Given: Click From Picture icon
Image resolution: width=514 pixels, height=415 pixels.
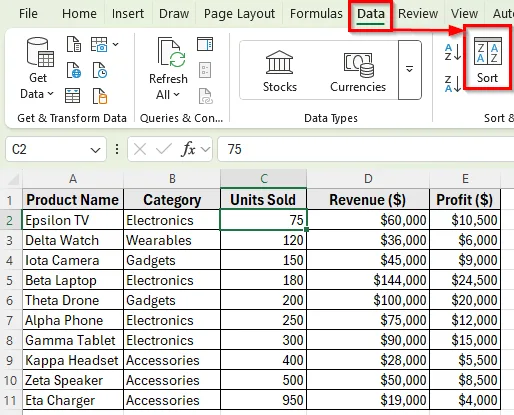Looking at the screenshot, I should pos(99,44).
